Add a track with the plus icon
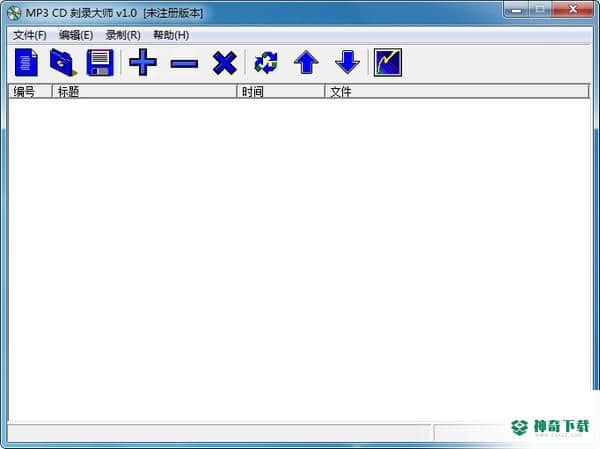Viewport: 600px width, 449px height. tap(143, 62)
